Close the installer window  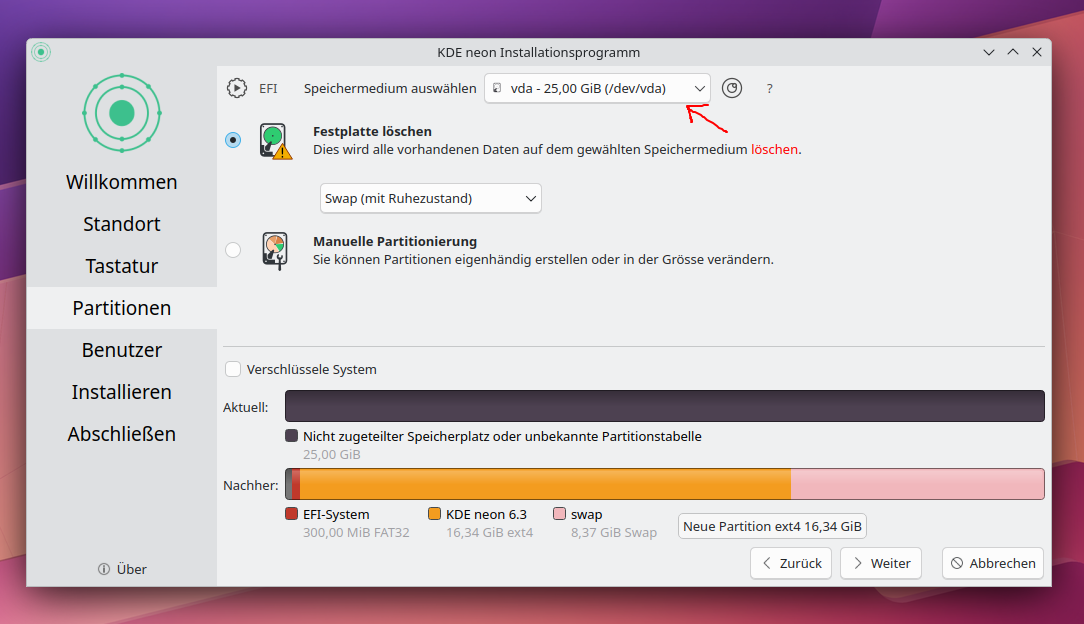(1037, 53)
